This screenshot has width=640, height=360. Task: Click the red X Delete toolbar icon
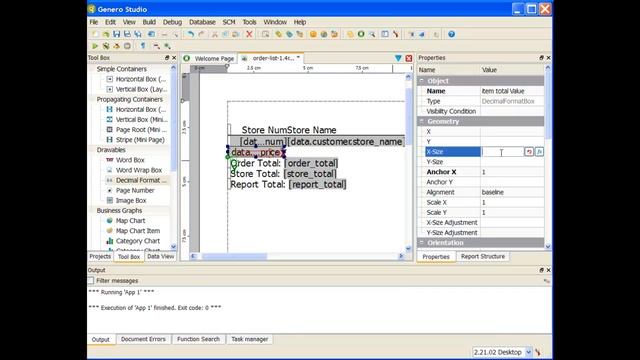249,34
